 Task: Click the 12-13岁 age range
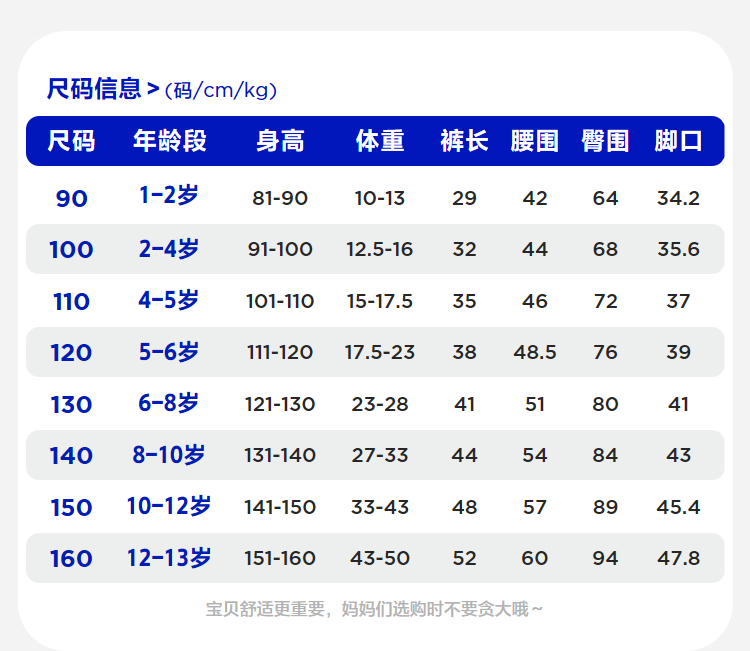(x=169, y=558)
